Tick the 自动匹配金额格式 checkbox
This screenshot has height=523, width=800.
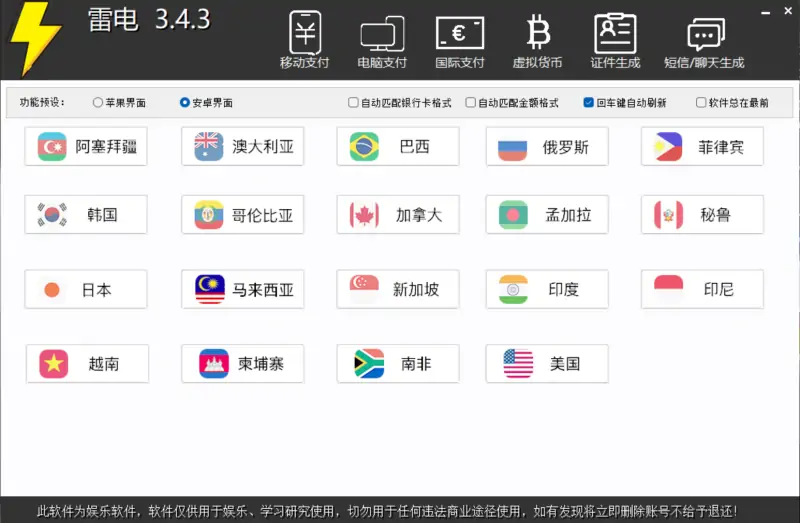tap(471, 102)
